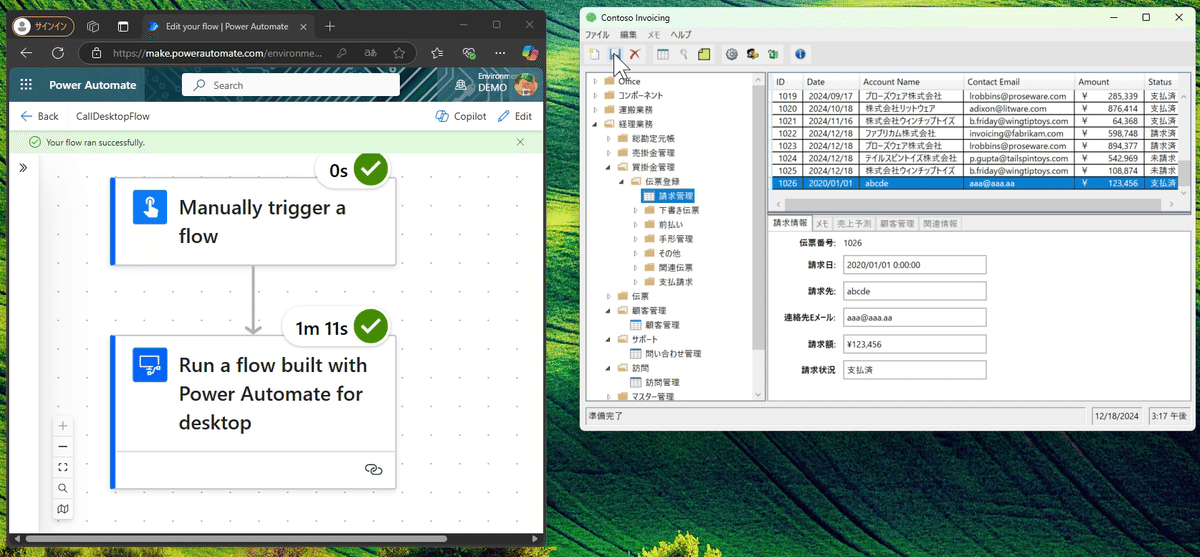The width and height of the screenshot is (1200, 557).
Task: Click the サインイン sign-in button in Edge
Action: 42,26
